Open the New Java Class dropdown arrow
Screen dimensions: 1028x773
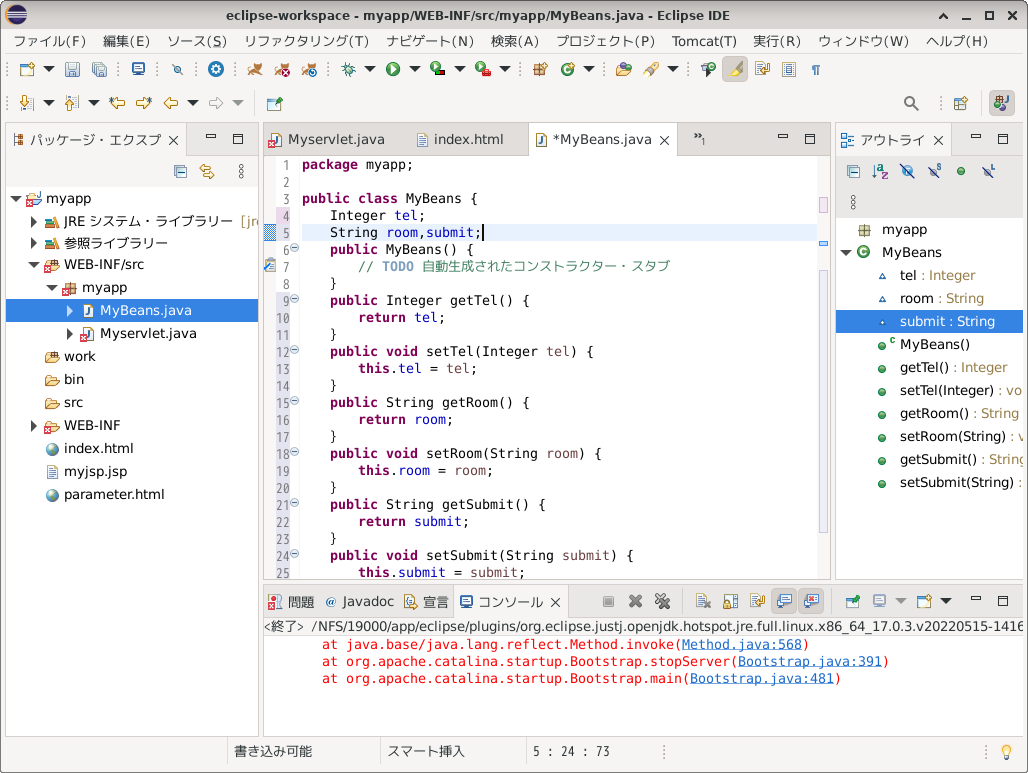click(x=589, y=69)
